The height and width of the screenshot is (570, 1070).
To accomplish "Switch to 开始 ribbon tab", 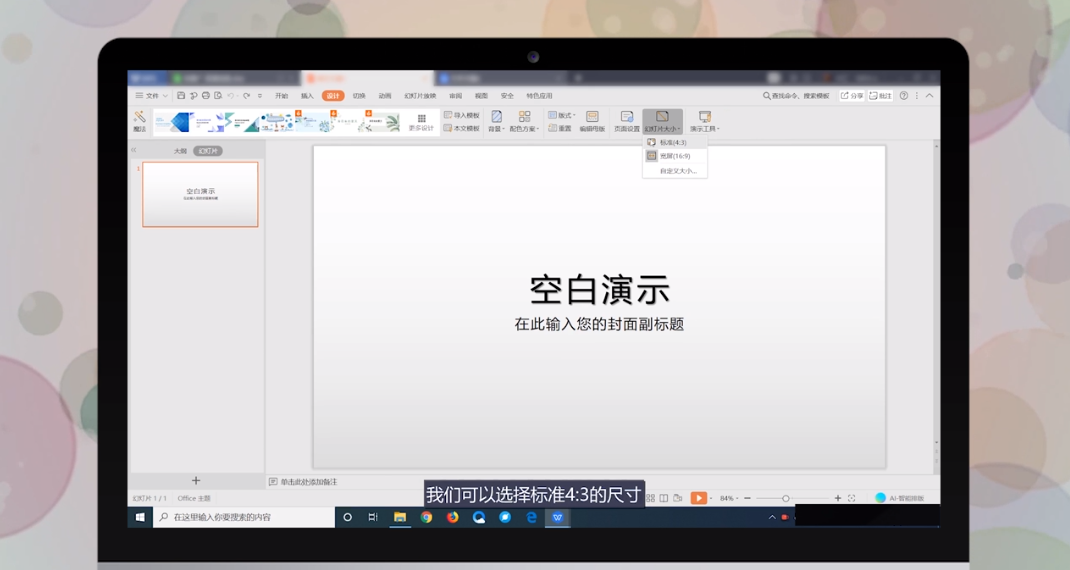I will click(x=281, y=96).
